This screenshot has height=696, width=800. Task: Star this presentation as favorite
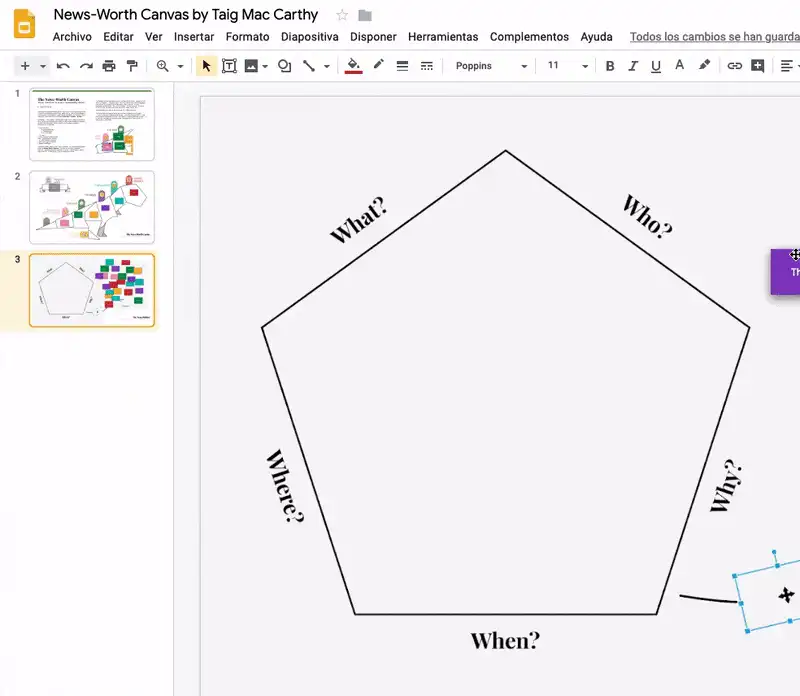coord(342,15)
